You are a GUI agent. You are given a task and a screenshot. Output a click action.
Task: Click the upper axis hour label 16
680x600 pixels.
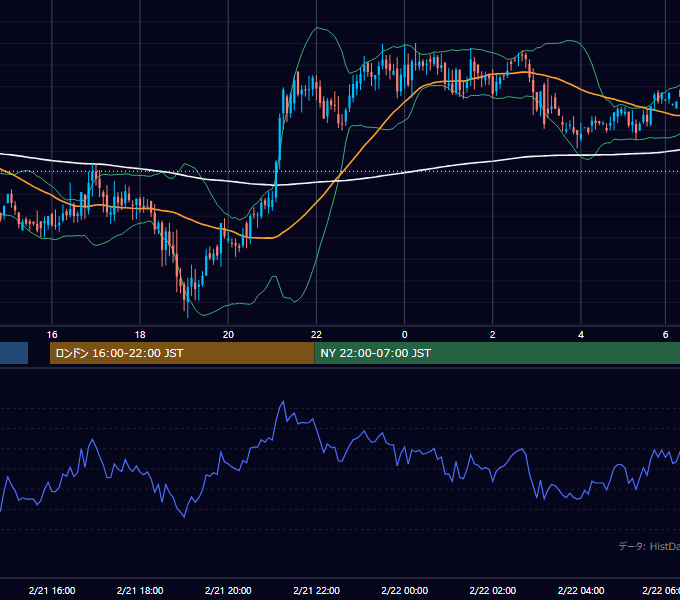pos(52,335)
